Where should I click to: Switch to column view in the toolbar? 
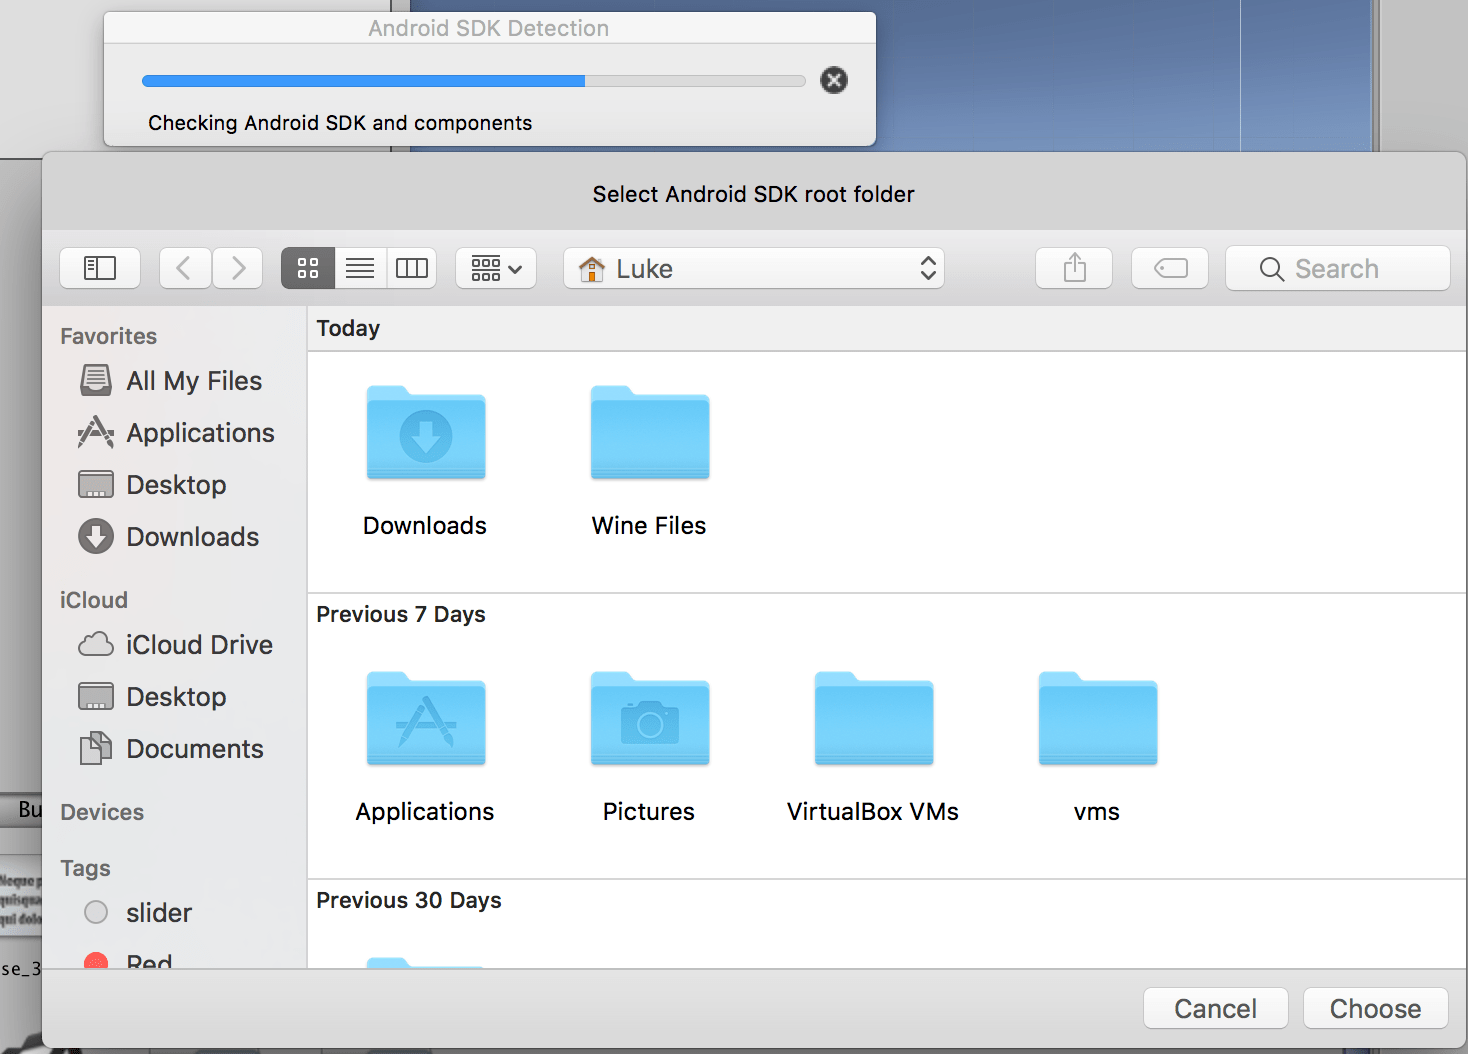point(411,268)
